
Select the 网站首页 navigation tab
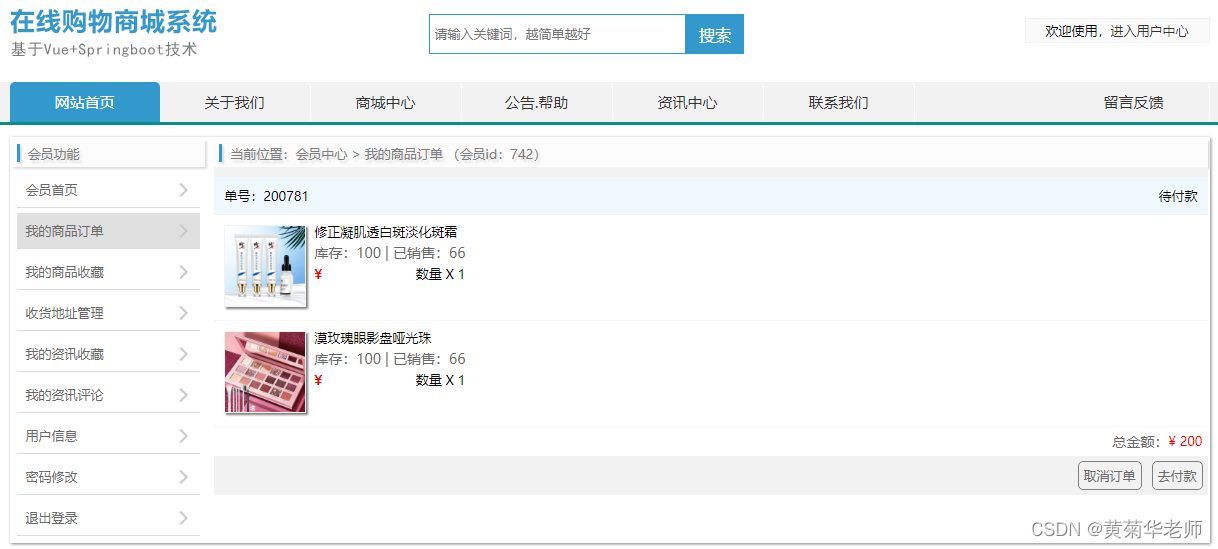click(x=85, y=102)
